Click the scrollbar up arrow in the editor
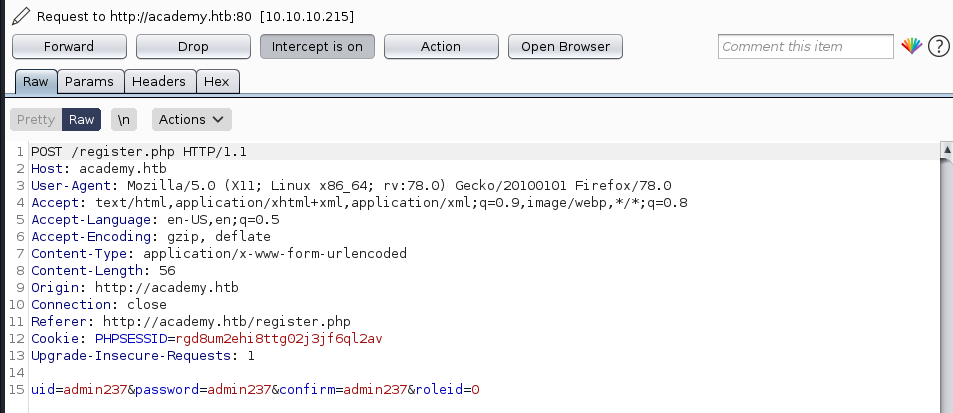Image resolution: width=953 pixels, height=413 pixels. [946, 151]
